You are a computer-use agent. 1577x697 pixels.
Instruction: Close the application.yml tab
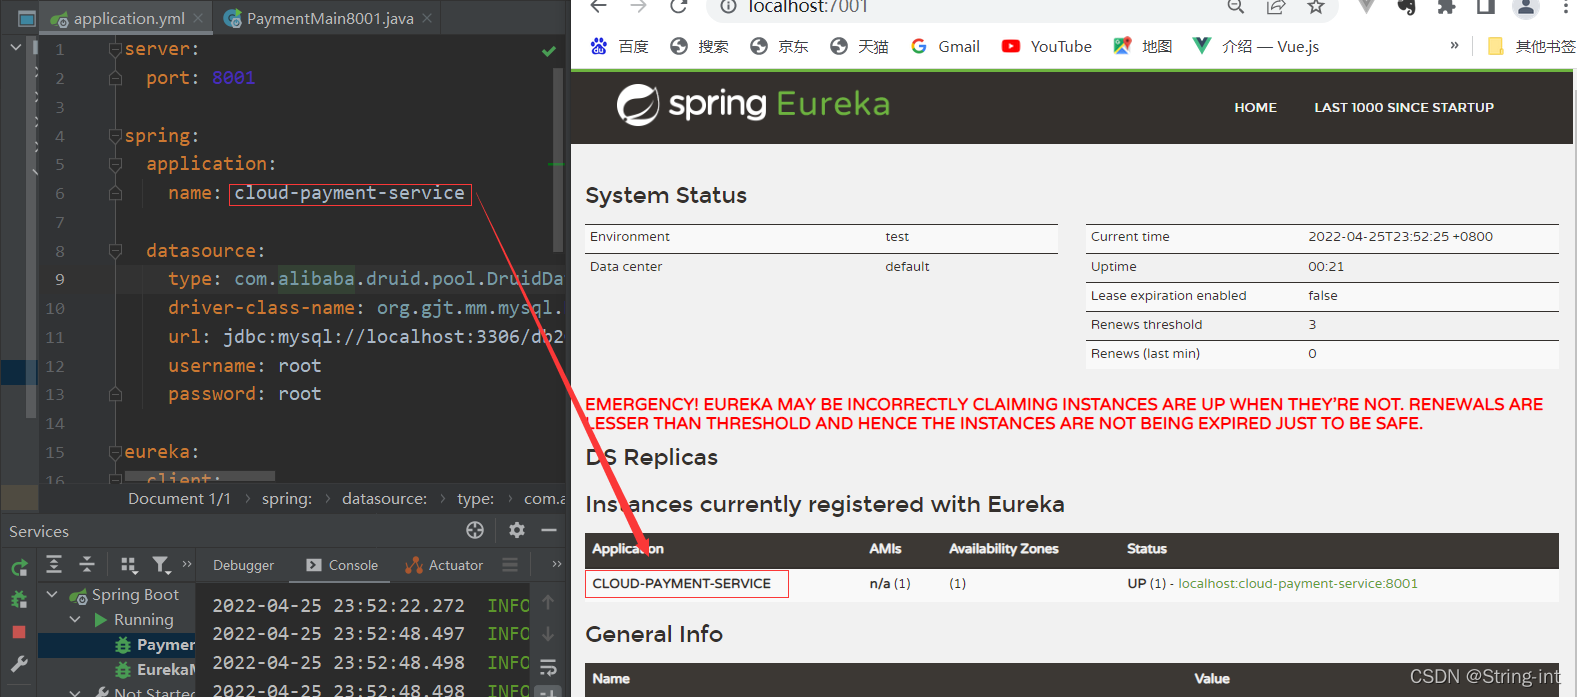pyautogui.click(x=199, y=18)
